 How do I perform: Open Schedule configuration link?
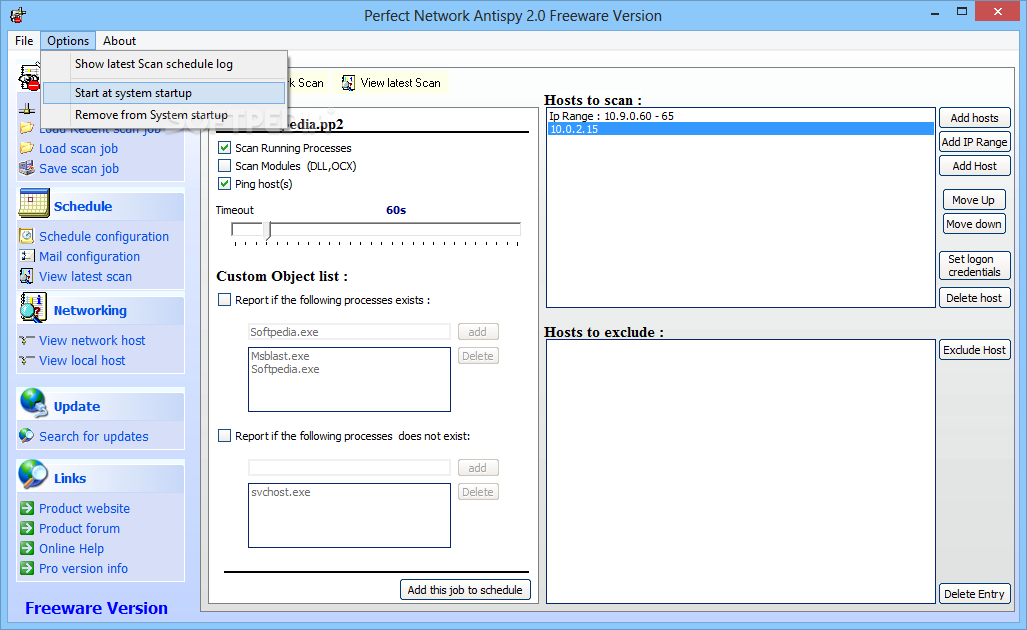pyautogui.click(x=103, y=236)
